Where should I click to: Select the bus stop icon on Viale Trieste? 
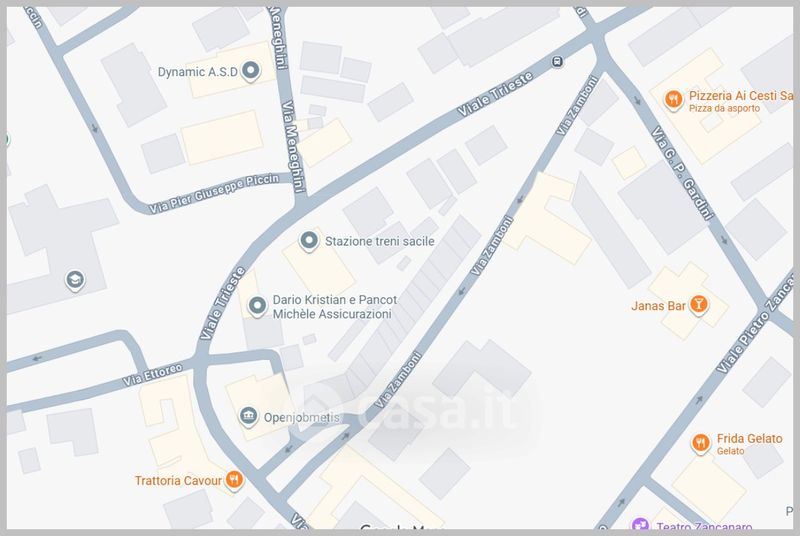click(557, 62)
